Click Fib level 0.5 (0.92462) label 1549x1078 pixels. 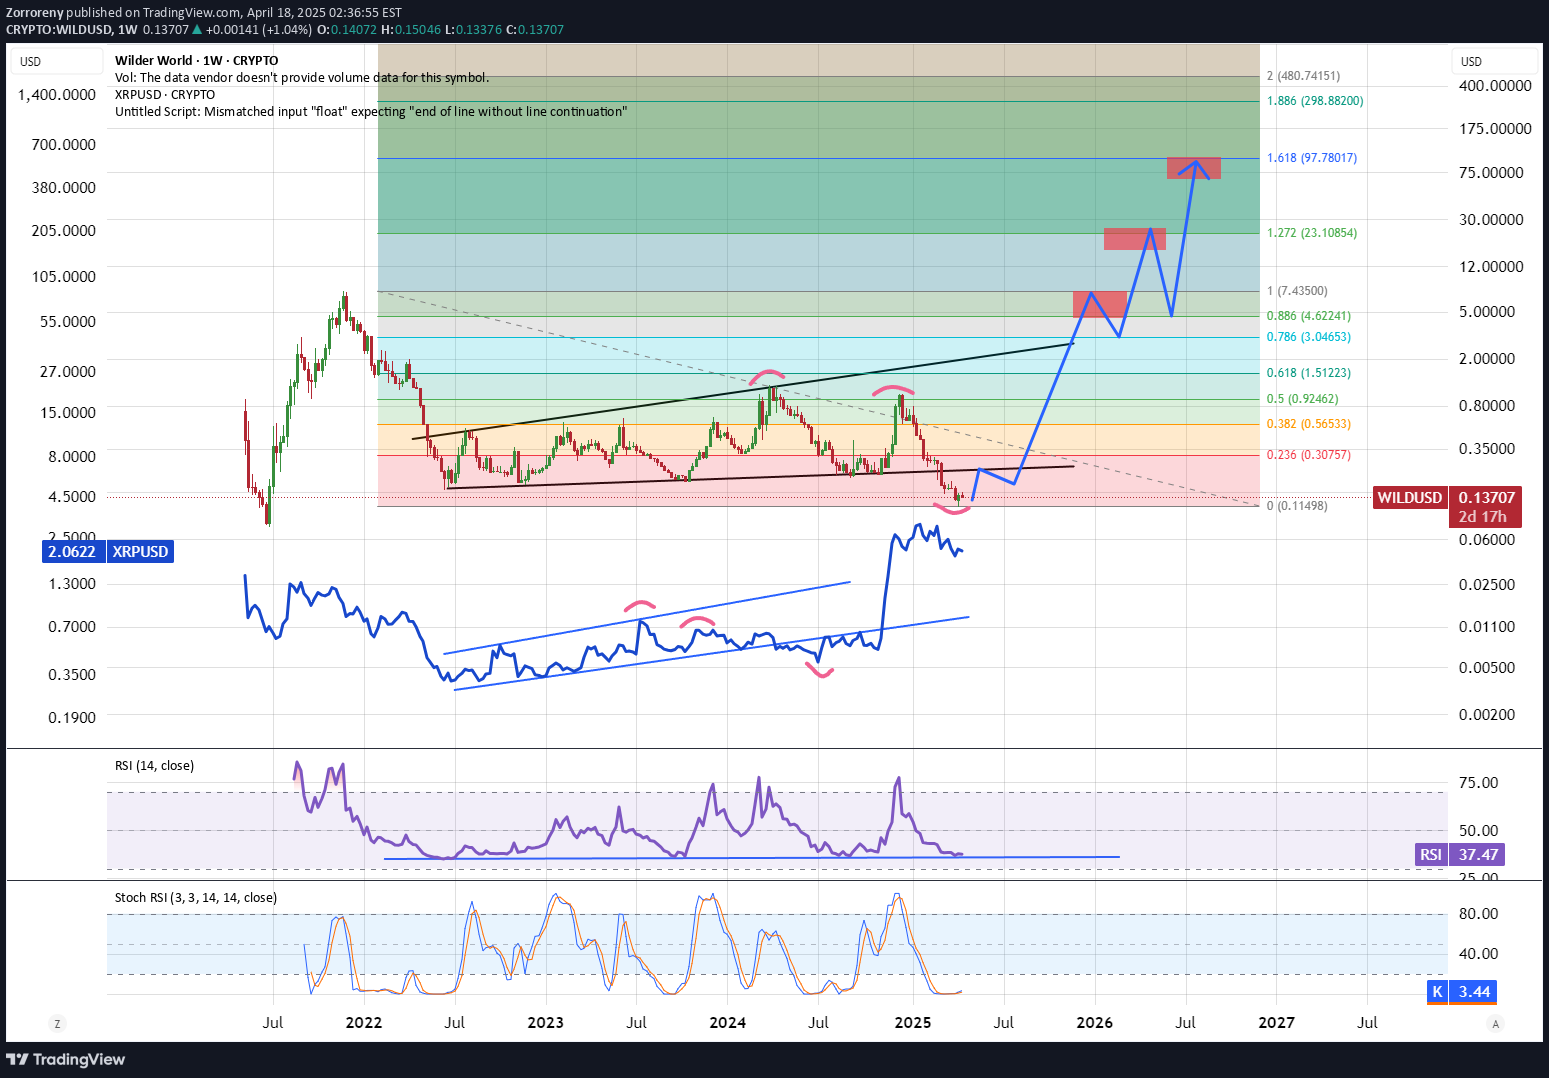(1303, 399)
